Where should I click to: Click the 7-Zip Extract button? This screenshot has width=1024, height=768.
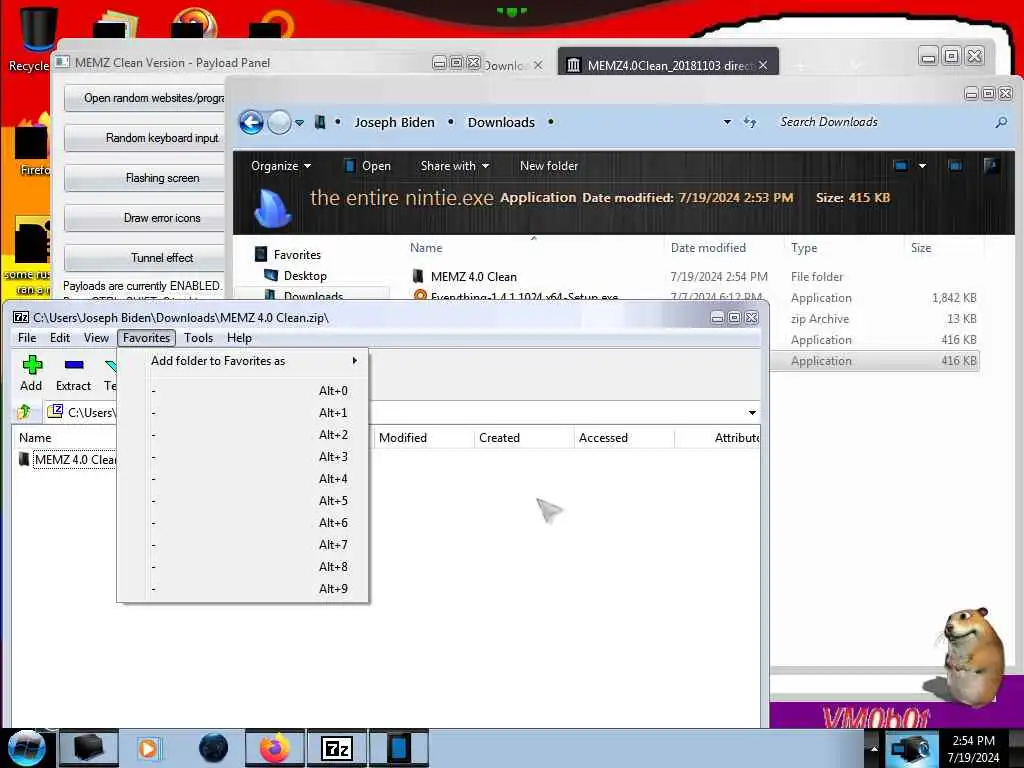73,374
